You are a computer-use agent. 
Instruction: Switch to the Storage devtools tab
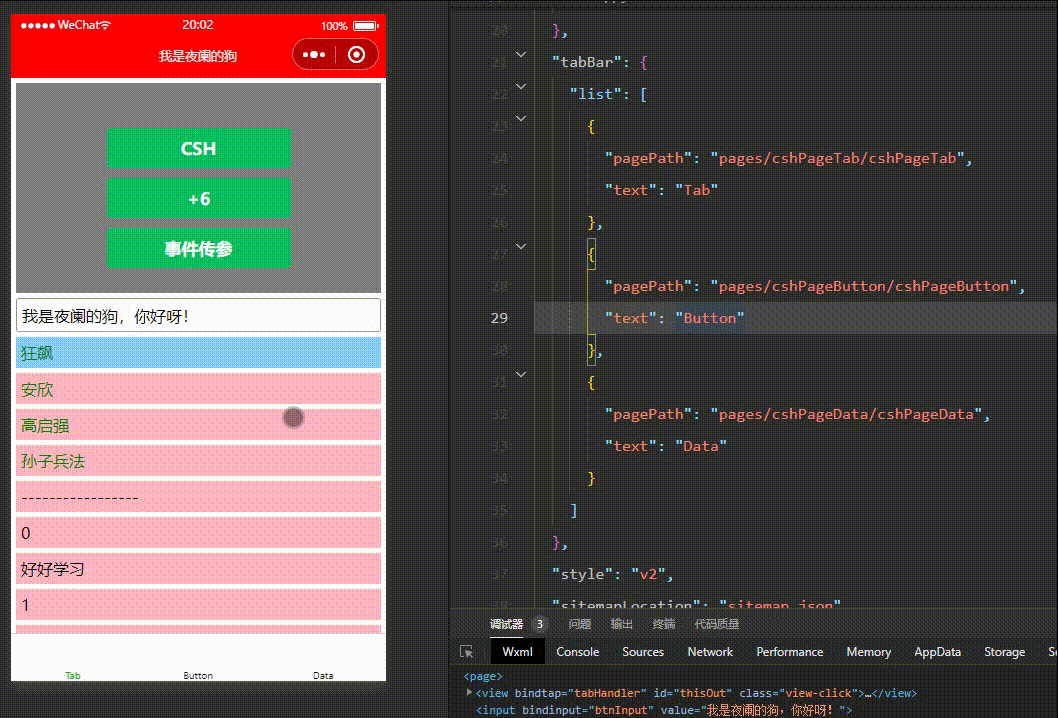click(1004, 652)
